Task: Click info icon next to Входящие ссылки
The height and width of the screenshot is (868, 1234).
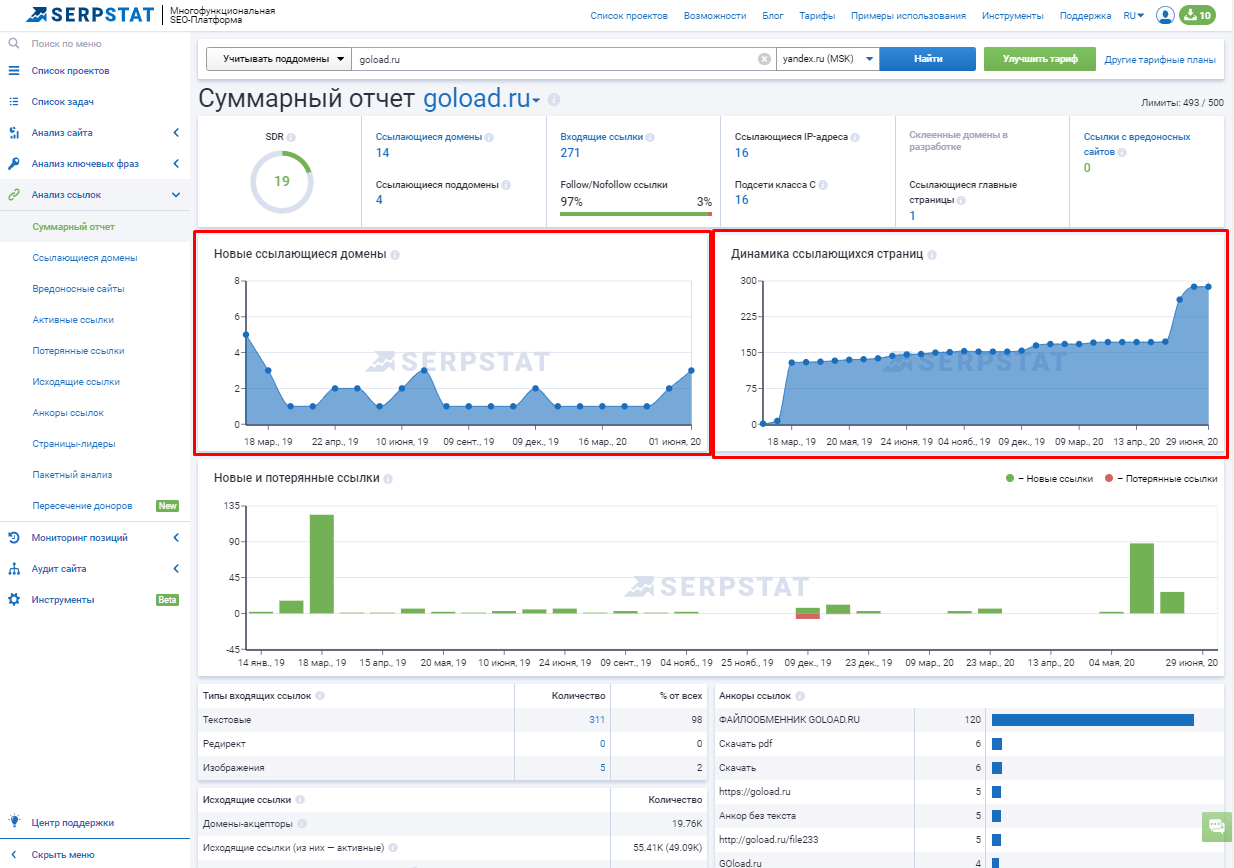Action: [651, 137]
